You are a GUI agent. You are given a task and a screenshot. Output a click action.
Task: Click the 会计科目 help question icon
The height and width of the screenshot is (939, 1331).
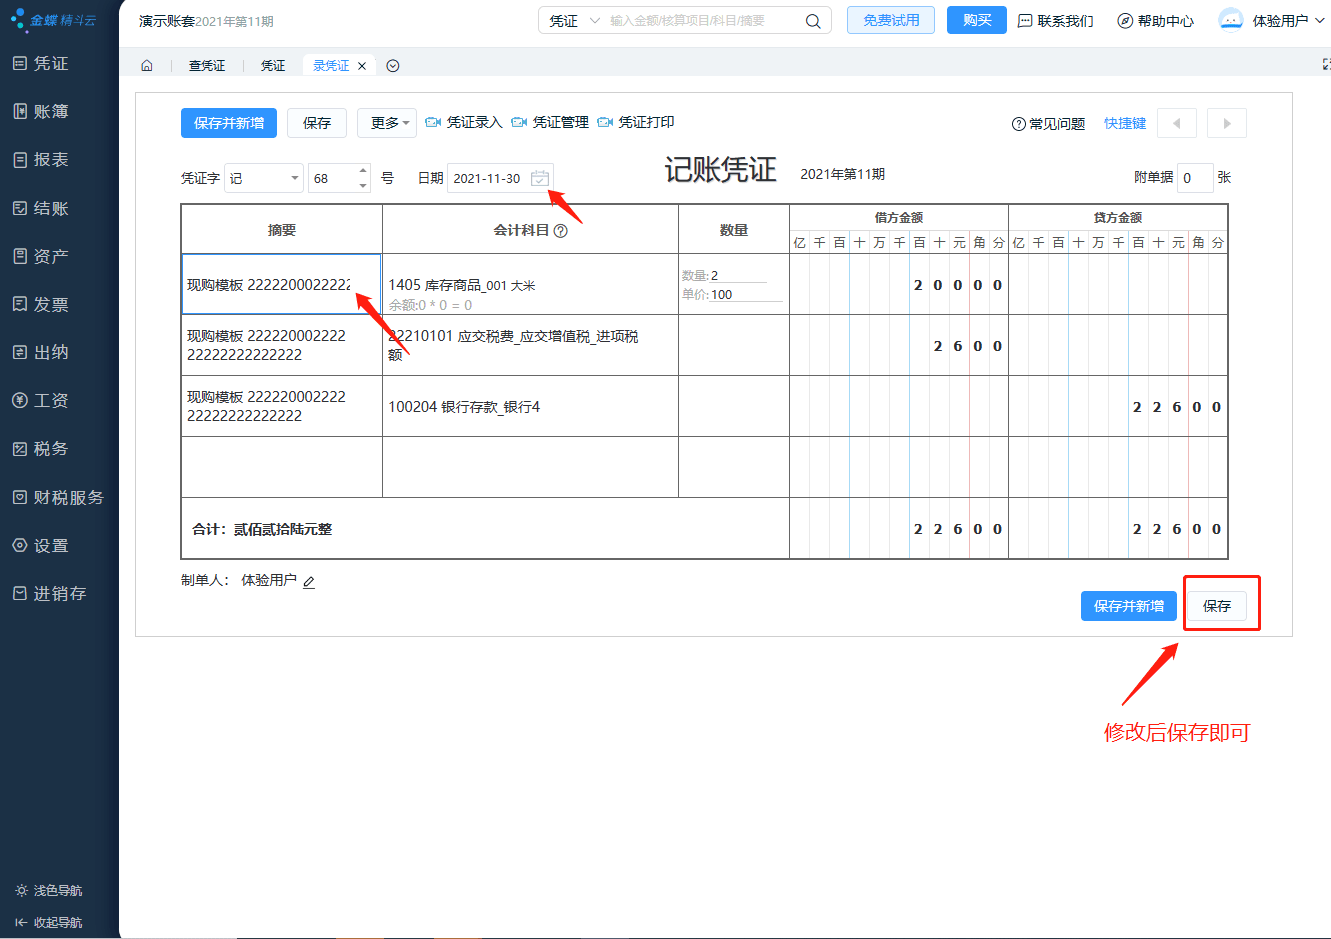point(561,231)
